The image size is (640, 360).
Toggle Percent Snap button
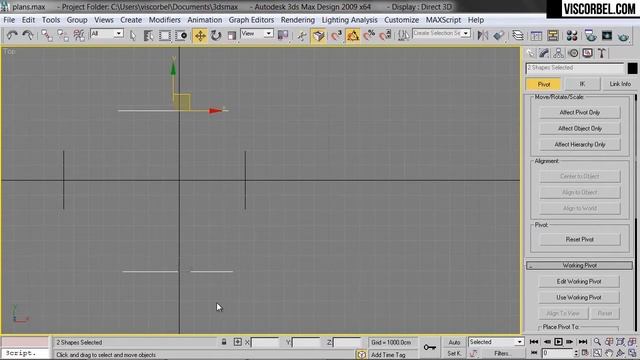[x=369, y=36]
